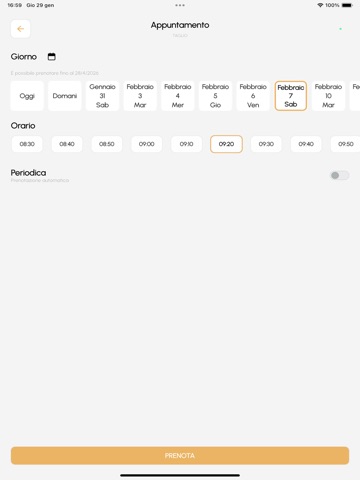
Task: Pick the 09:10 time slot
Action: [x=186, y=144]
